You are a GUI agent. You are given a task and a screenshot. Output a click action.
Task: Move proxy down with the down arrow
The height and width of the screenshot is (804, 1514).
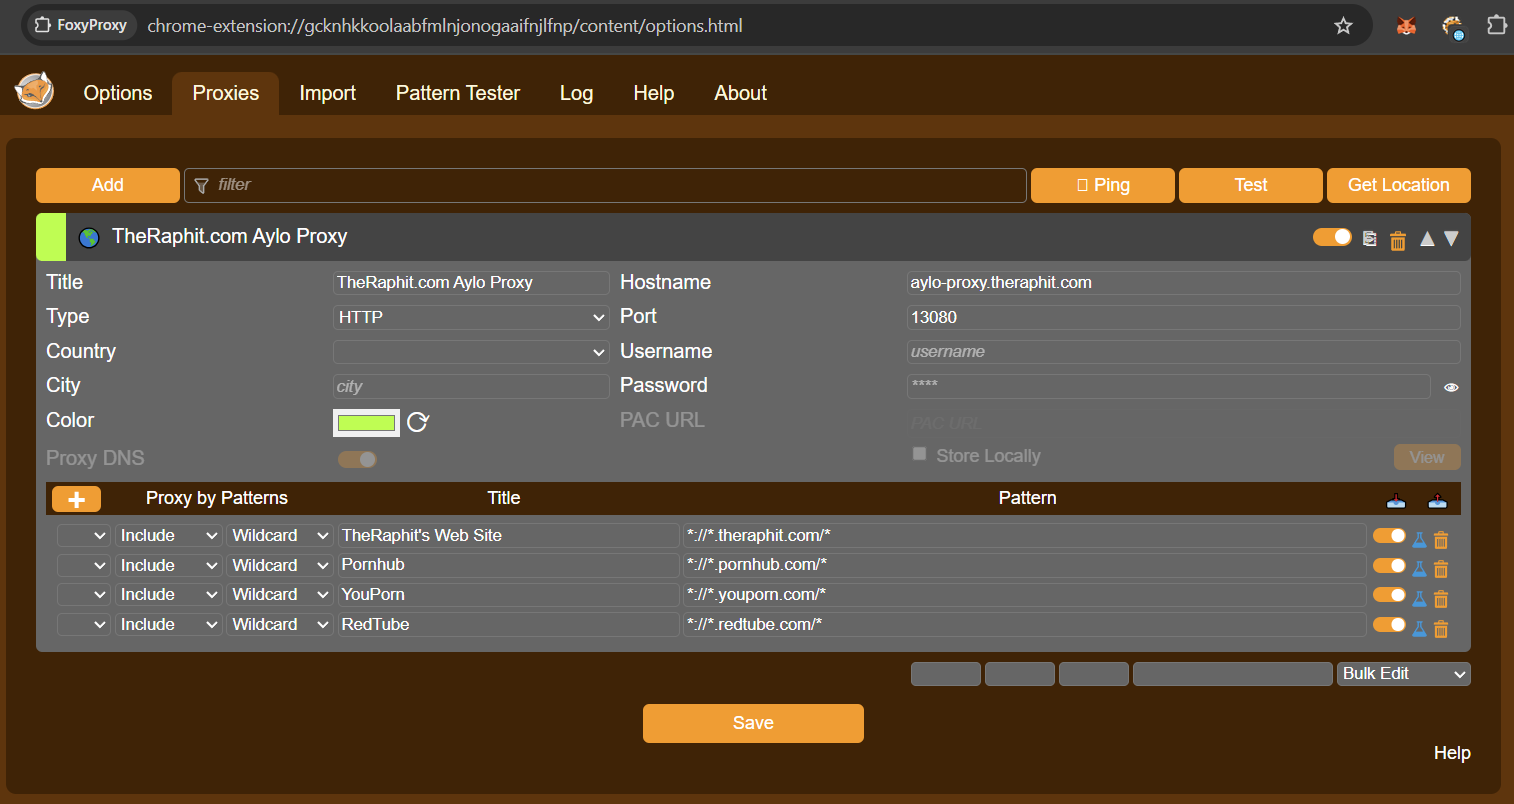(1451, 238)
